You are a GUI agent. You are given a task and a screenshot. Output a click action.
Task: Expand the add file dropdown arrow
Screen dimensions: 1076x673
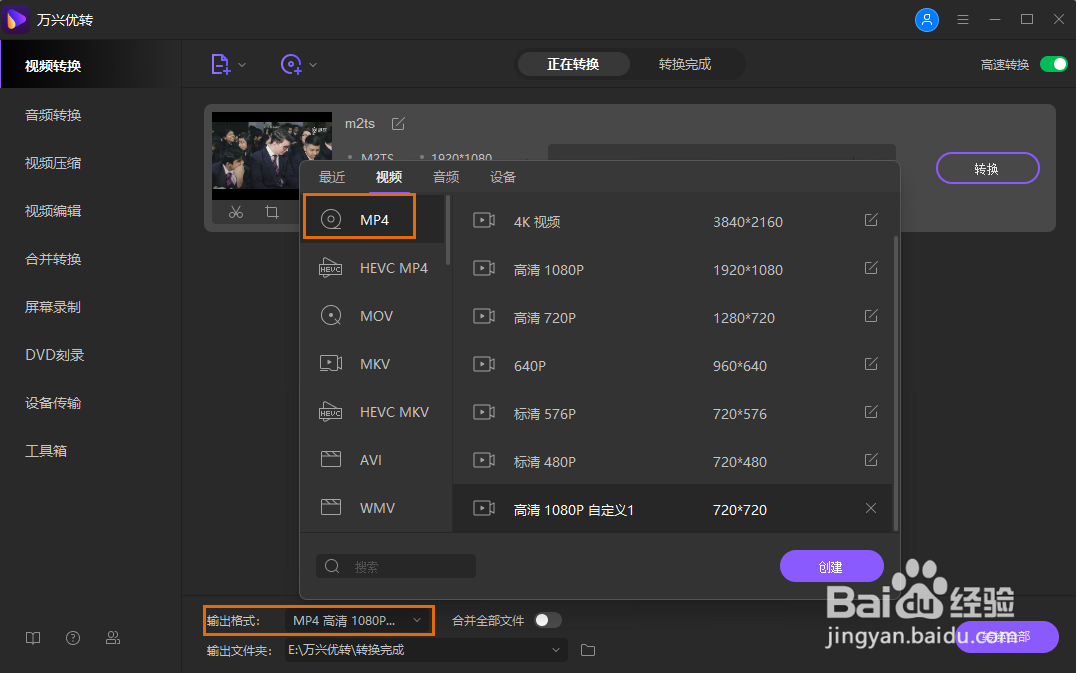tap(242, 65)
